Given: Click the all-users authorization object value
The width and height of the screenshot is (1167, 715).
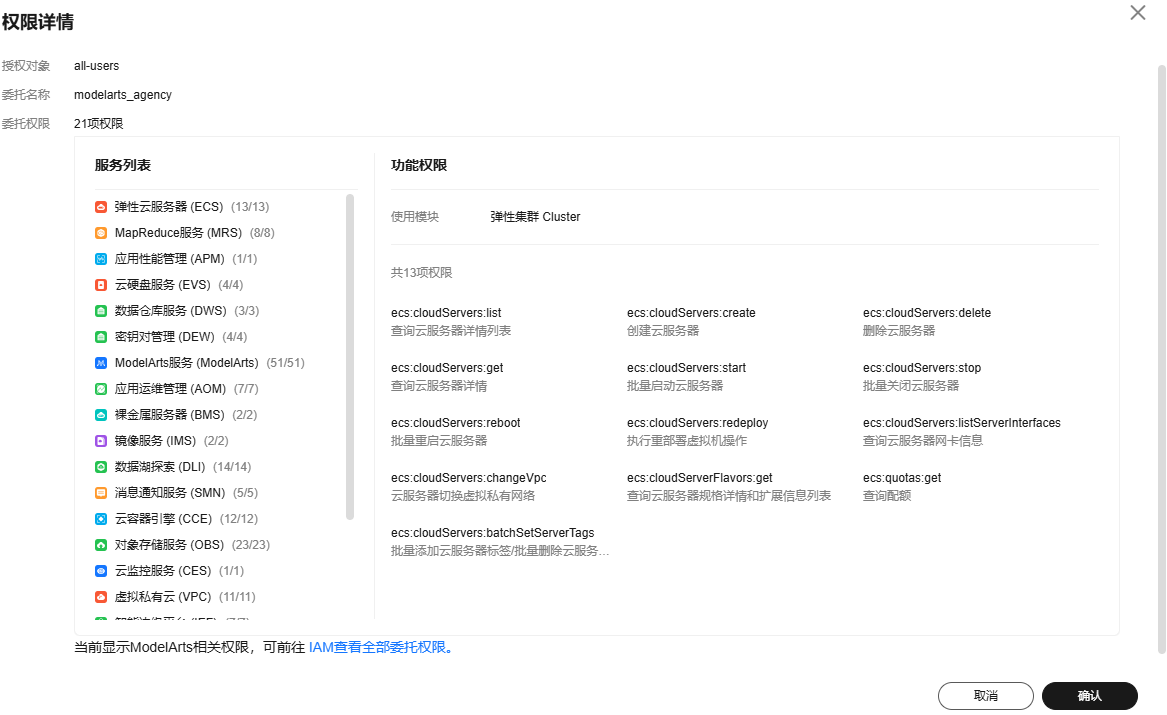Looking at the screenshot, I should (96, 66).
